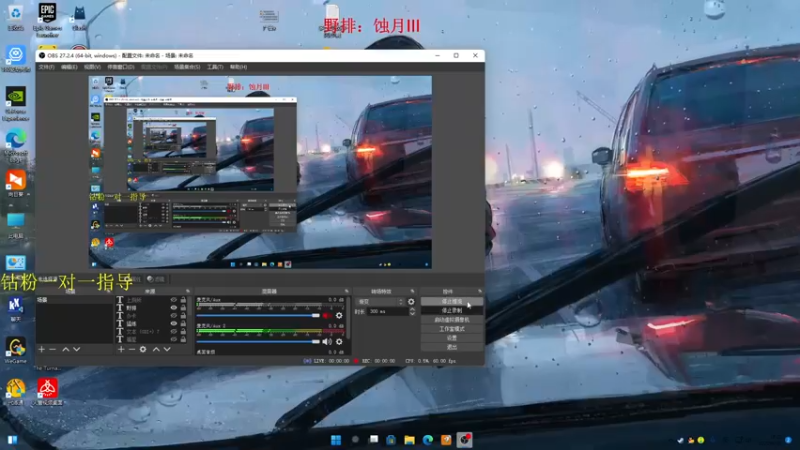800x450 pixels.
Task: Open Microsoft Edge desktop shortcut
Action: tap(16, 146)
